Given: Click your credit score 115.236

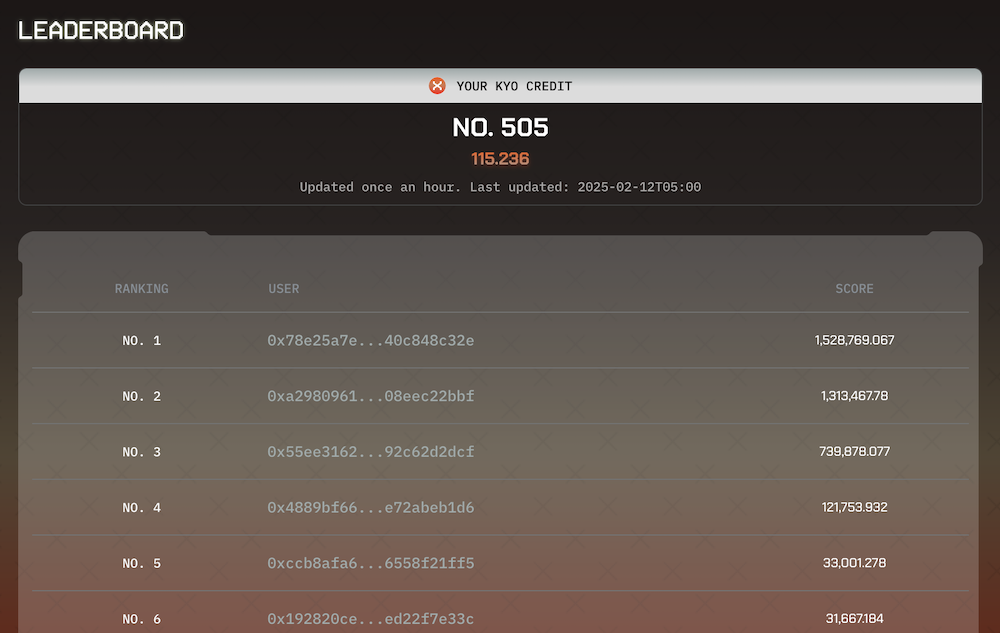Looking at the screenshot, I should [x=500, y=158].
